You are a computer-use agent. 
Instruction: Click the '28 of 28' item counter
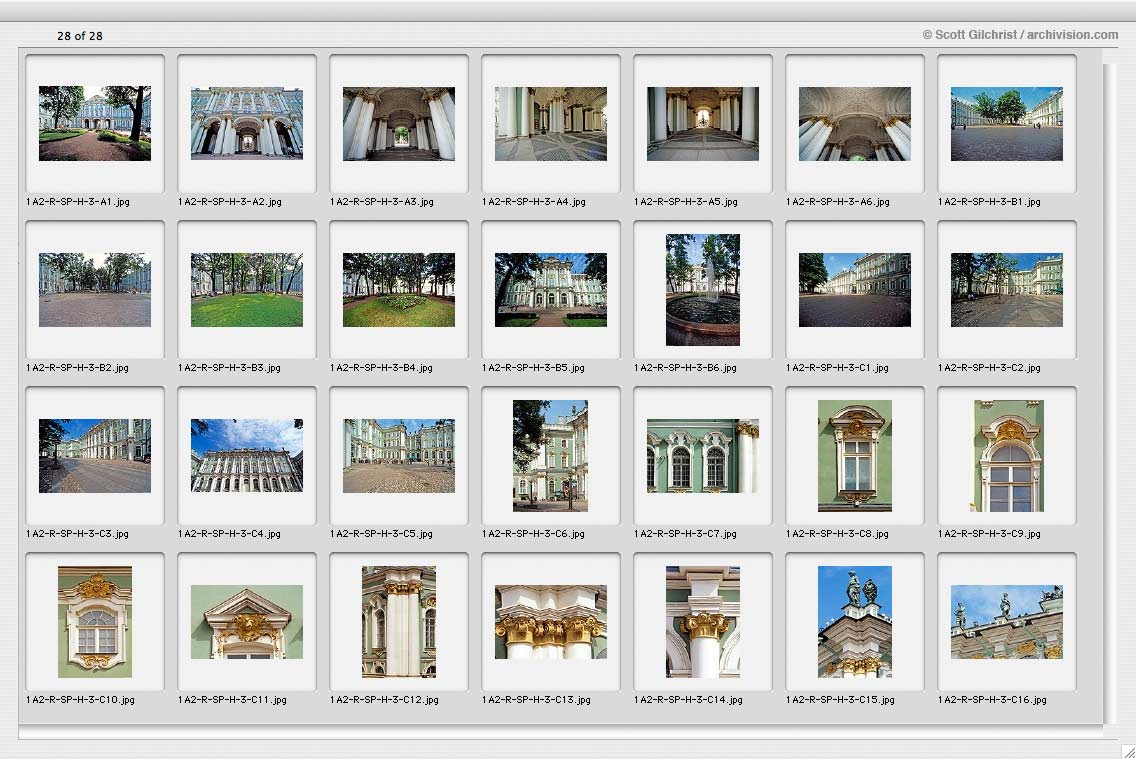point(80,35)
